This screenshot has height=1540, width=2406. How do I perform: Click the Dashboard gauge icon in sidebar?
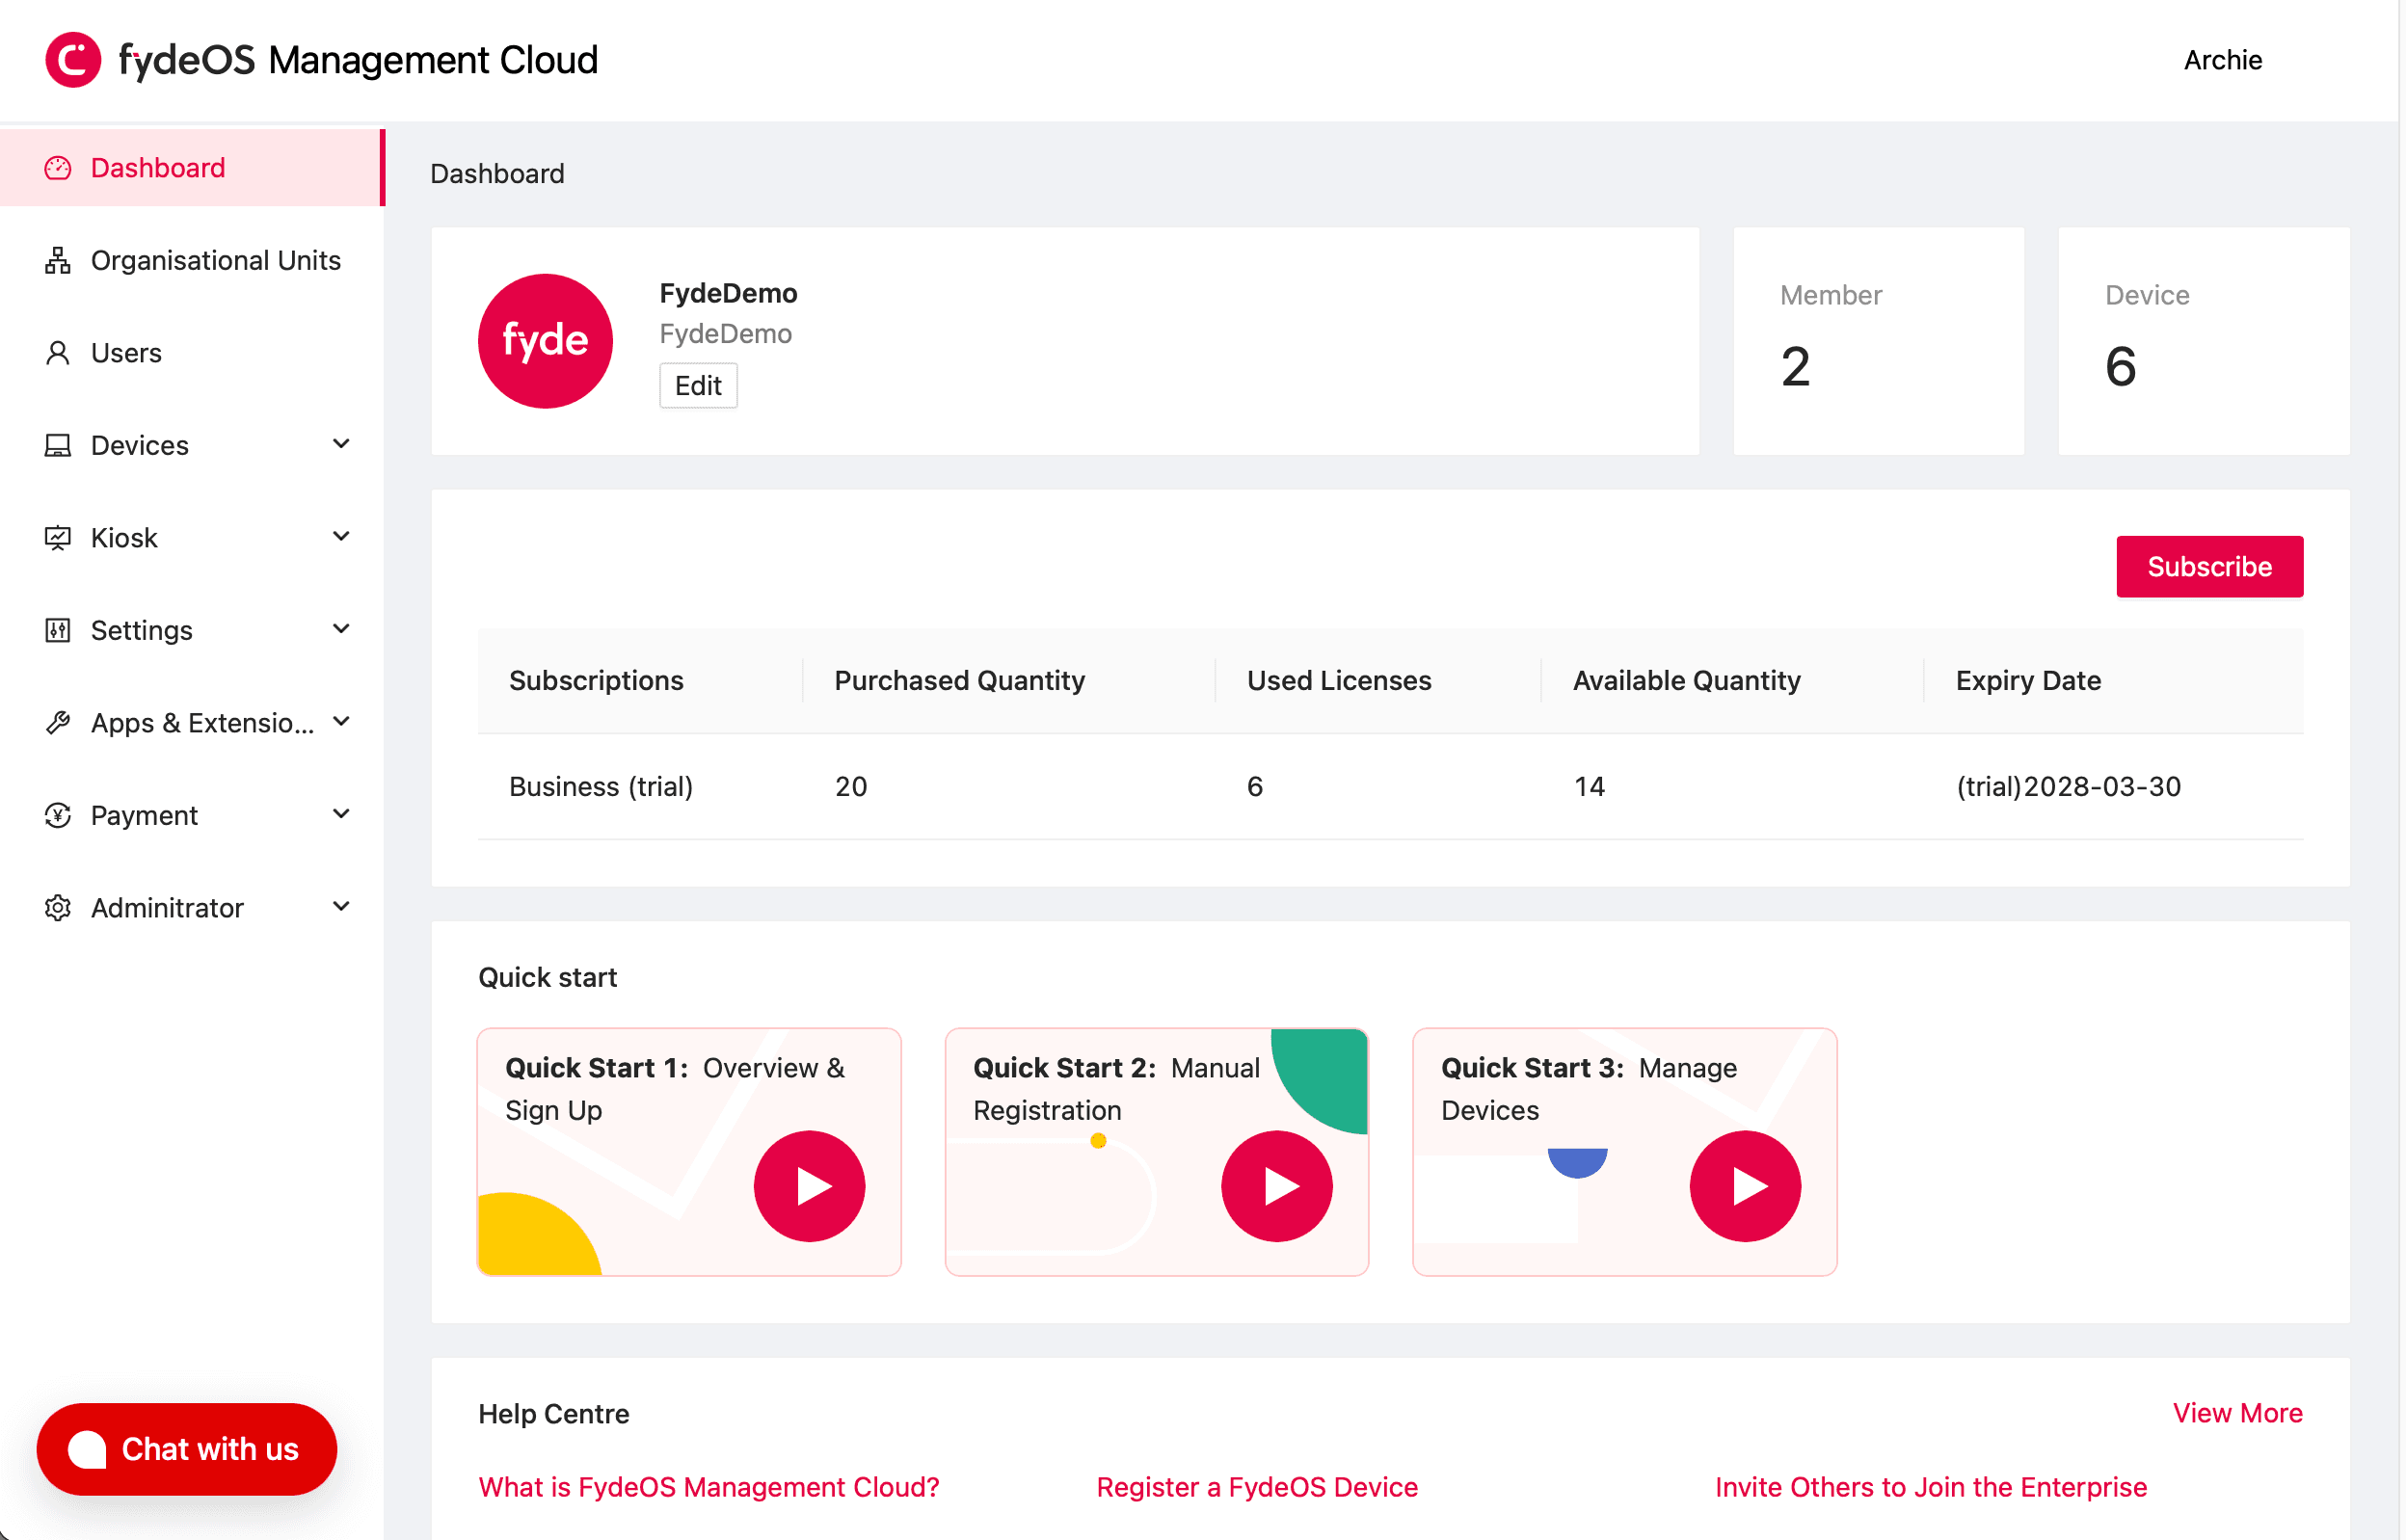click(58, 168)
